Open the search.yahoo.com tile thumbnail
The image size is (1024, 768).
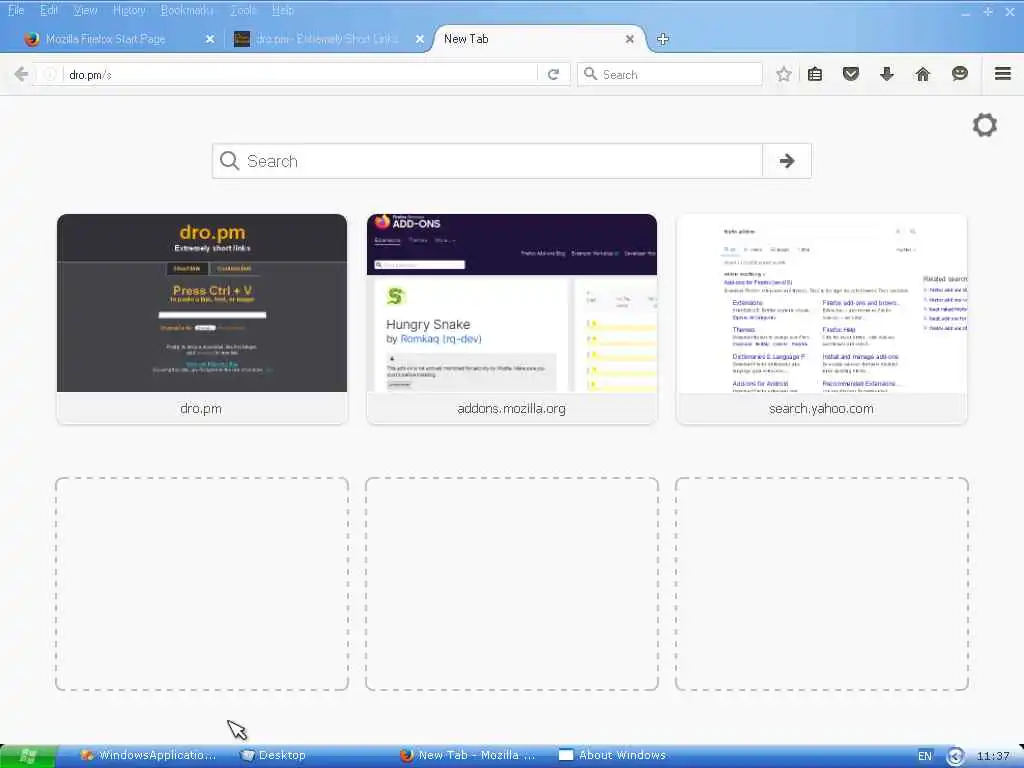(x=822, y=303)
